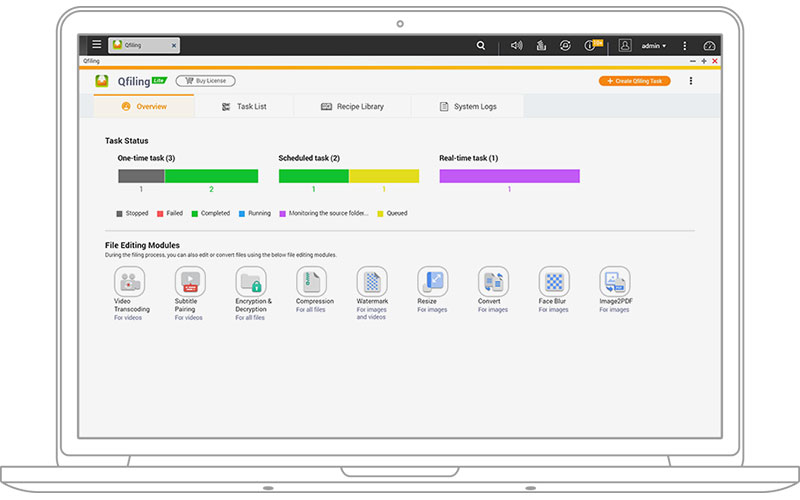
Task: Click the Create Qfiling Task button
Action: (x=635, y=81)
